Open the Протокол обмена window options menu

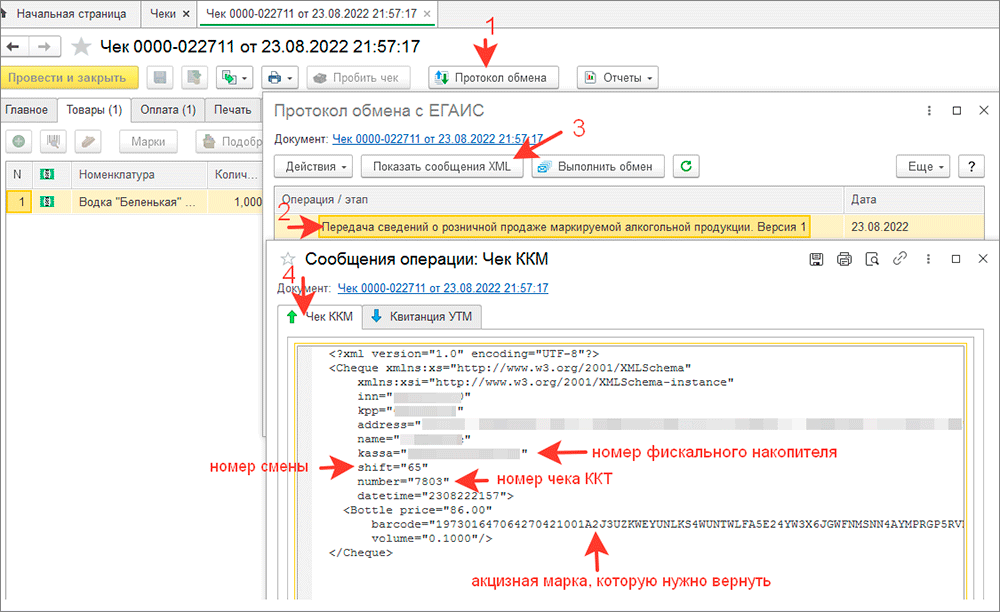tap(929, 110)
